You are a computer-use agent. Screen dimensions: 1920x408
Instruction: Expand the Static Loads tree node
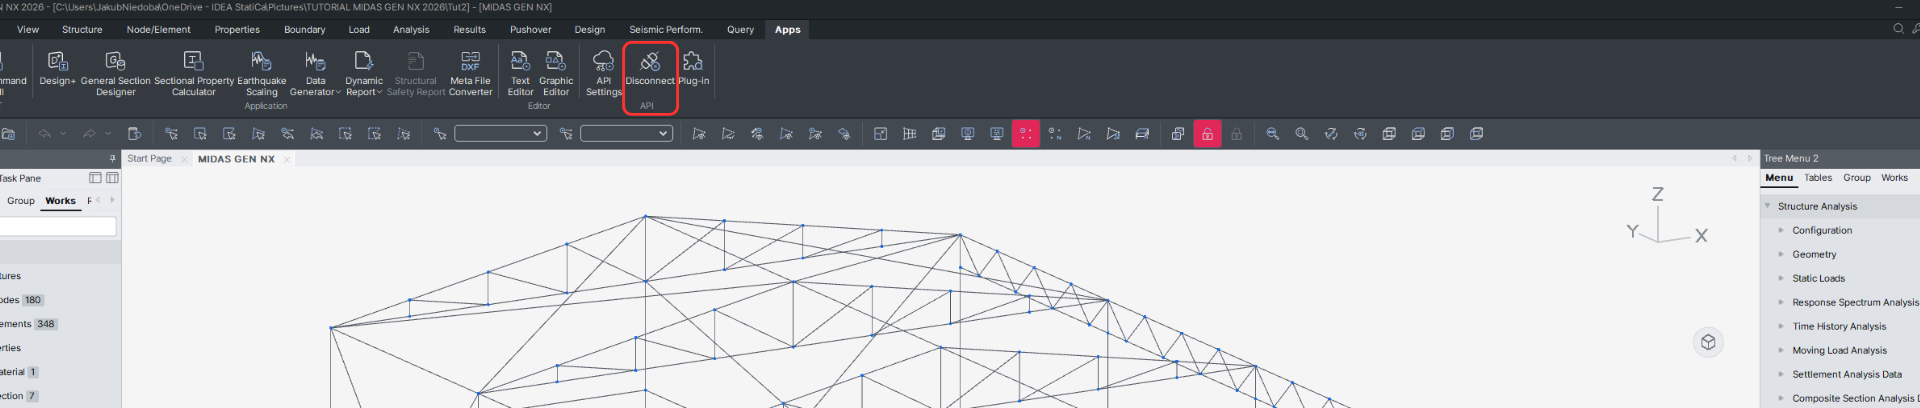(1781, 279)
